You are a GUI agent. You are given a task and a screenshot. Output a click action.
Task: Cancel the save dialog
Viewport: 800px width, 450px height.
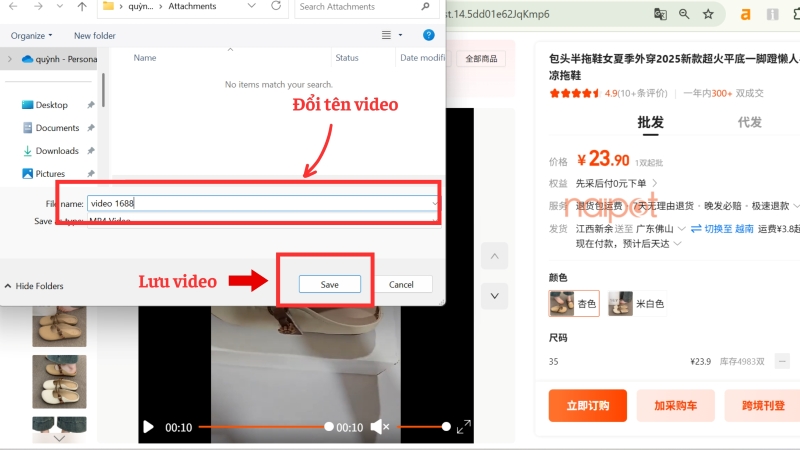click(401, 284)
